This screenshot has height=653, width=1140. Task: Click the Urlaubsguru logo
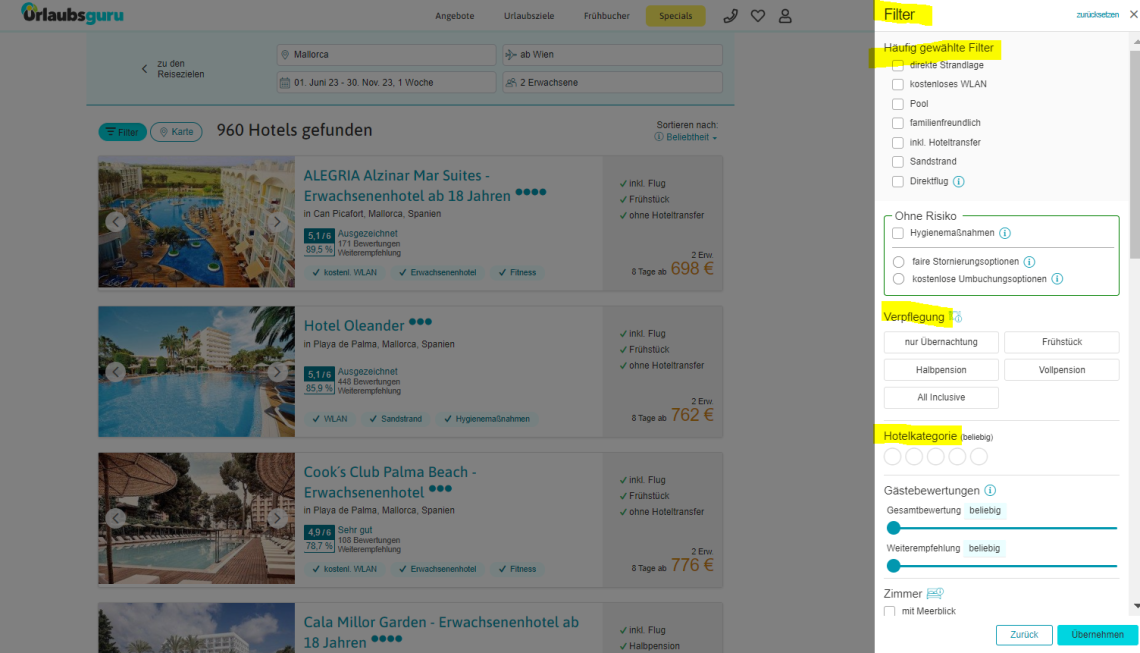pyautogui.click(x=72, y=15)
